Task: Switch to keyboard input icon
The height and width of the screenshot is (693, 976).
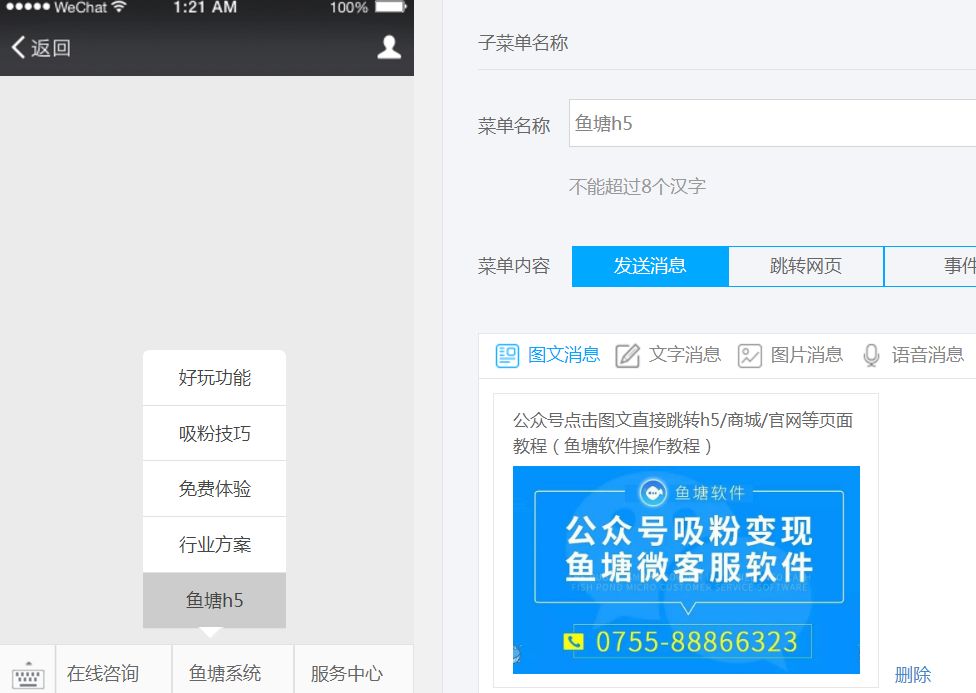Action: coord(28,675)
